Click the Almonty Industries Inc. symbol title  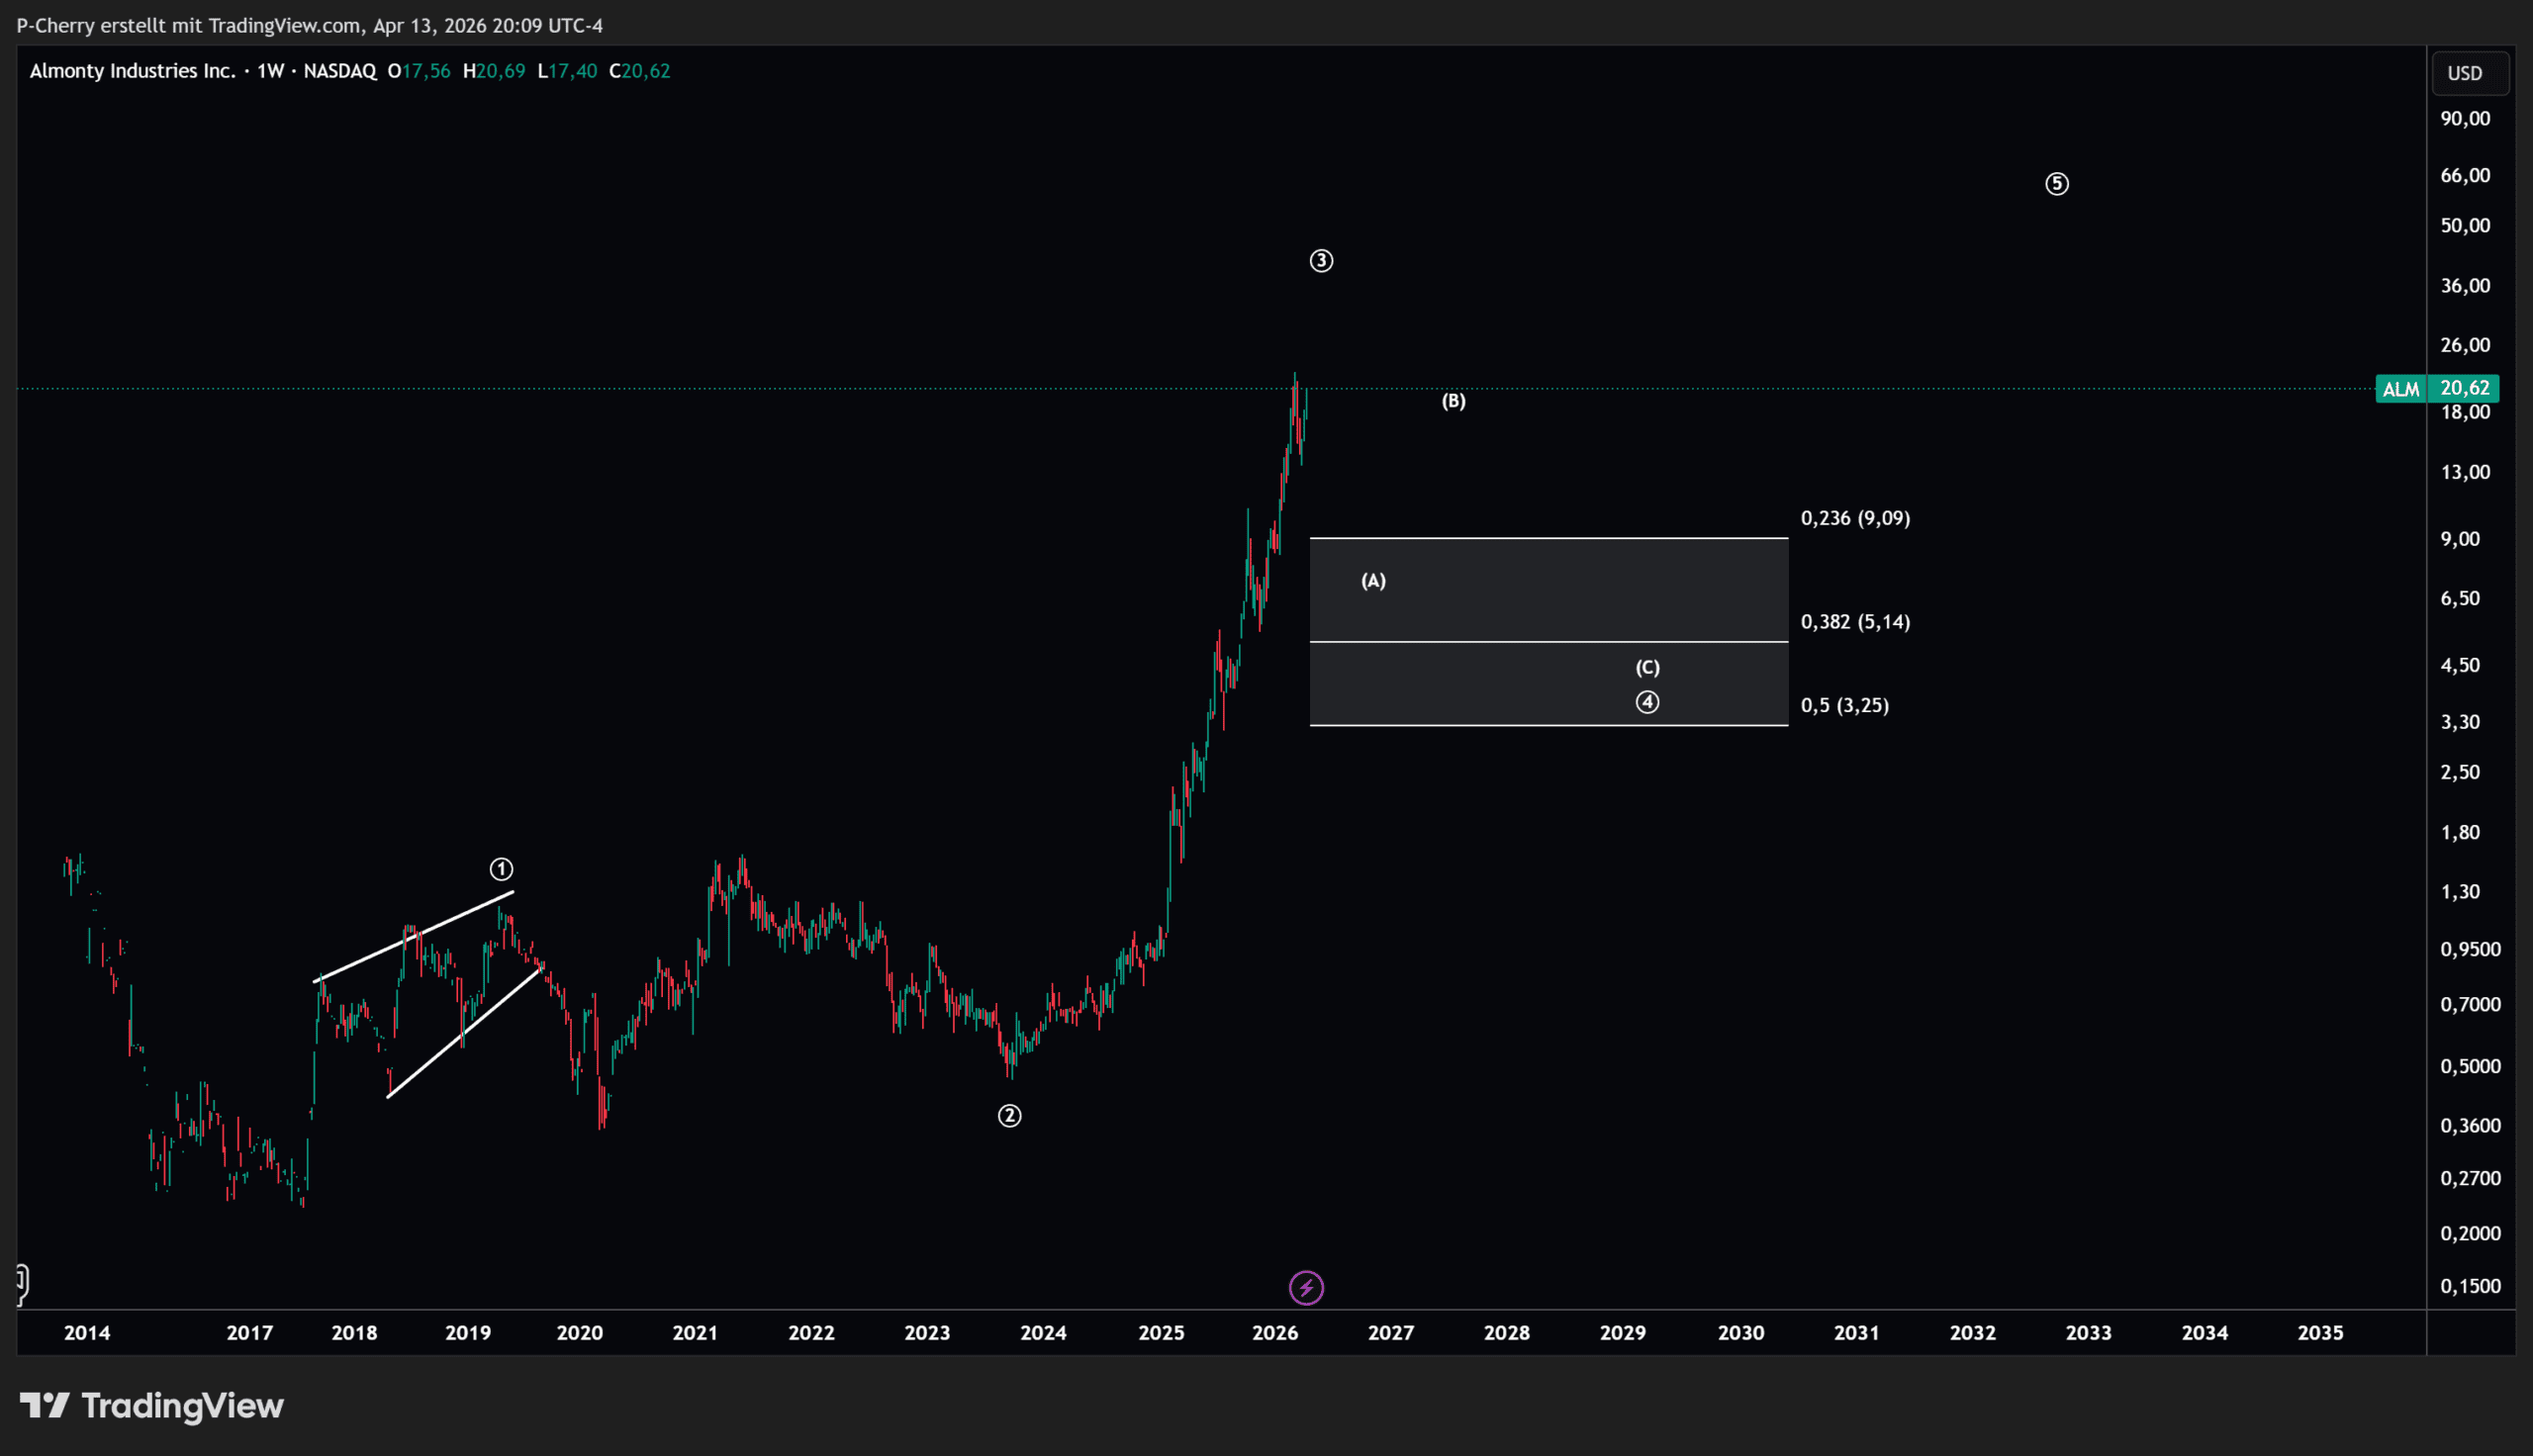(x=132, y=71)
